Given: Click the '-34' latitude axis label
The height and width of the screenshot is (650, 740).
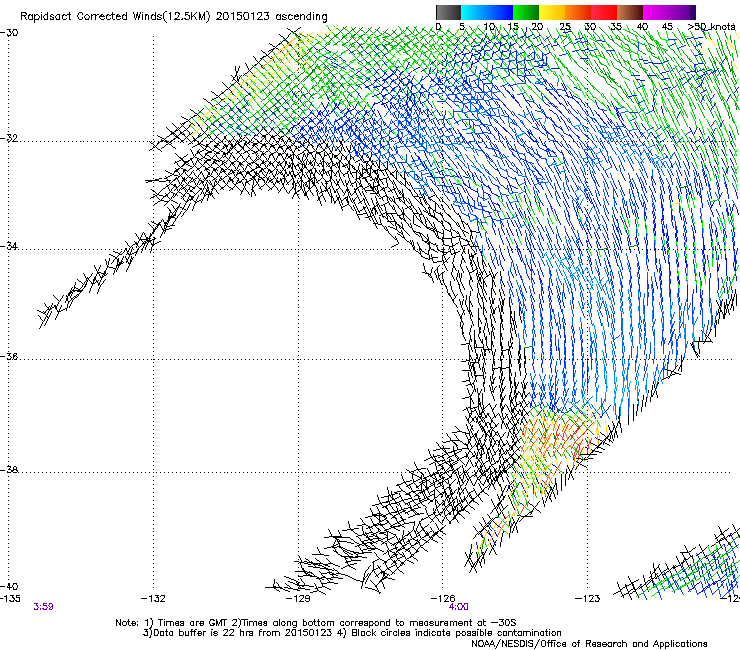Looking at the screenshot, I should tap(9, 246).
